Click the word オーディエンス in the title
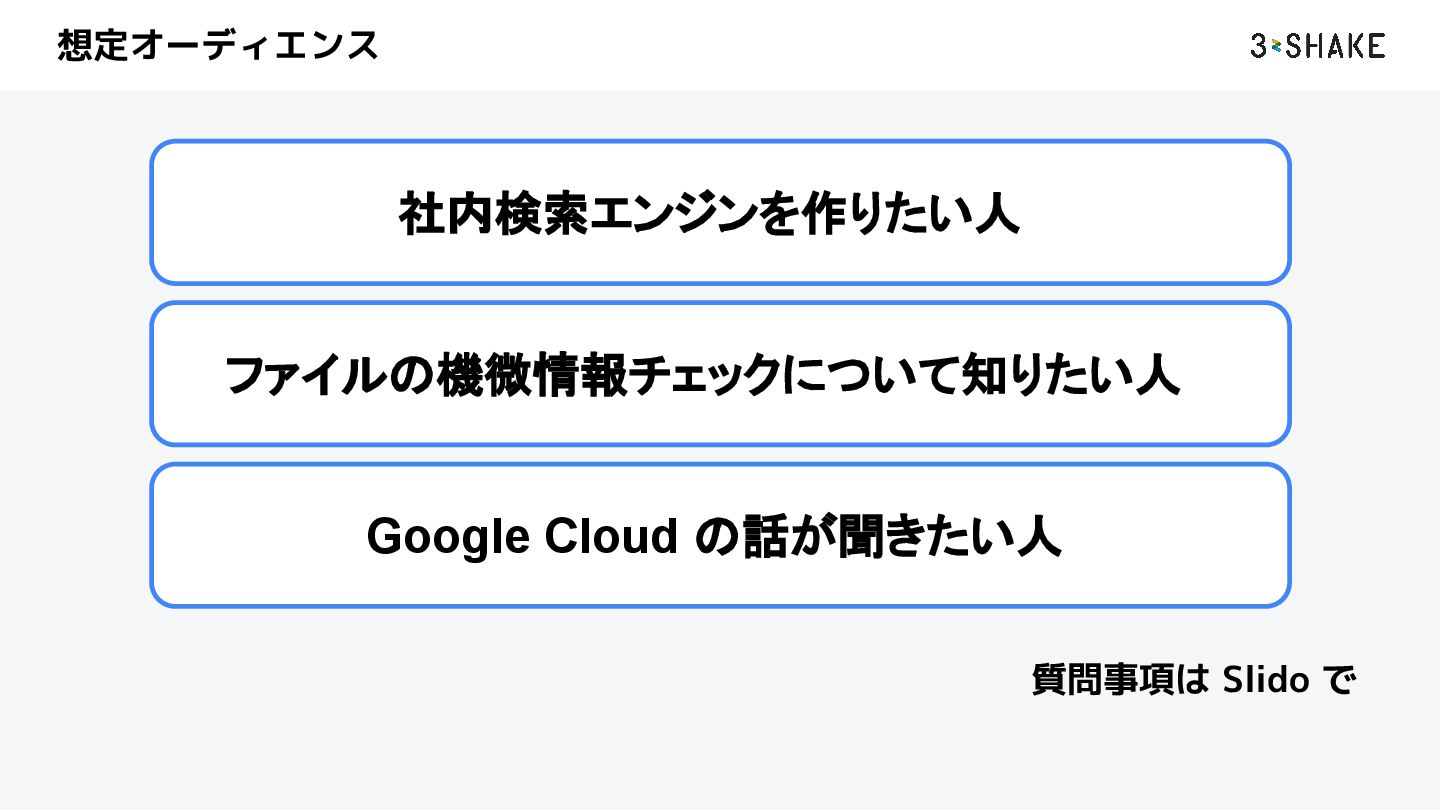 pyautogui.click(x=254, y=46)
